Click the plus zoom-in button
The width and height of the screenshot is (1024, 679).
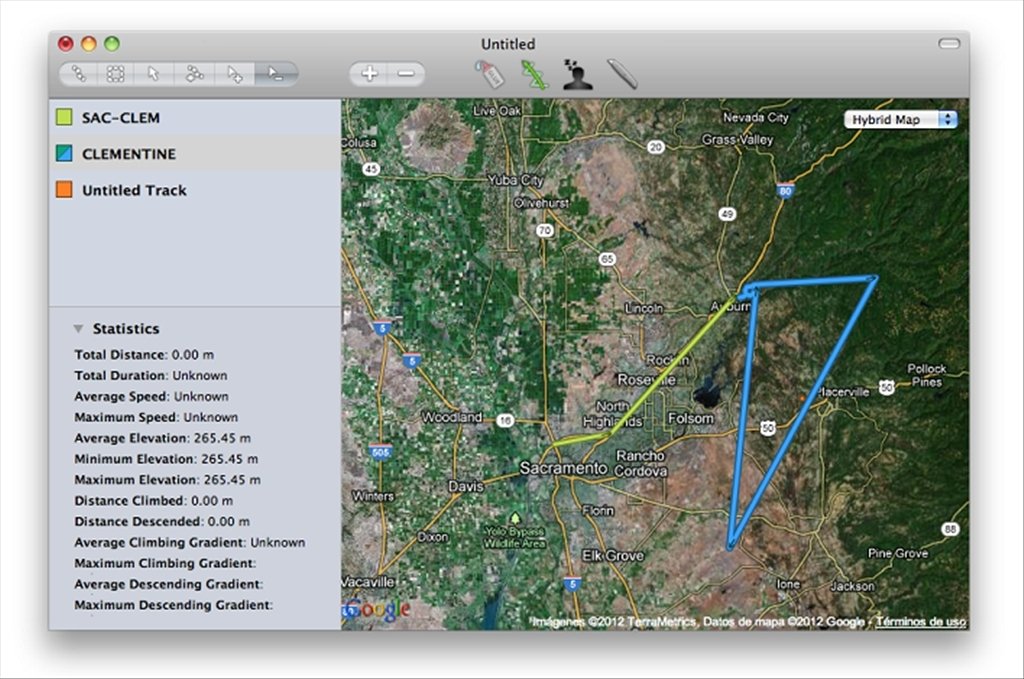pos(369,74)
